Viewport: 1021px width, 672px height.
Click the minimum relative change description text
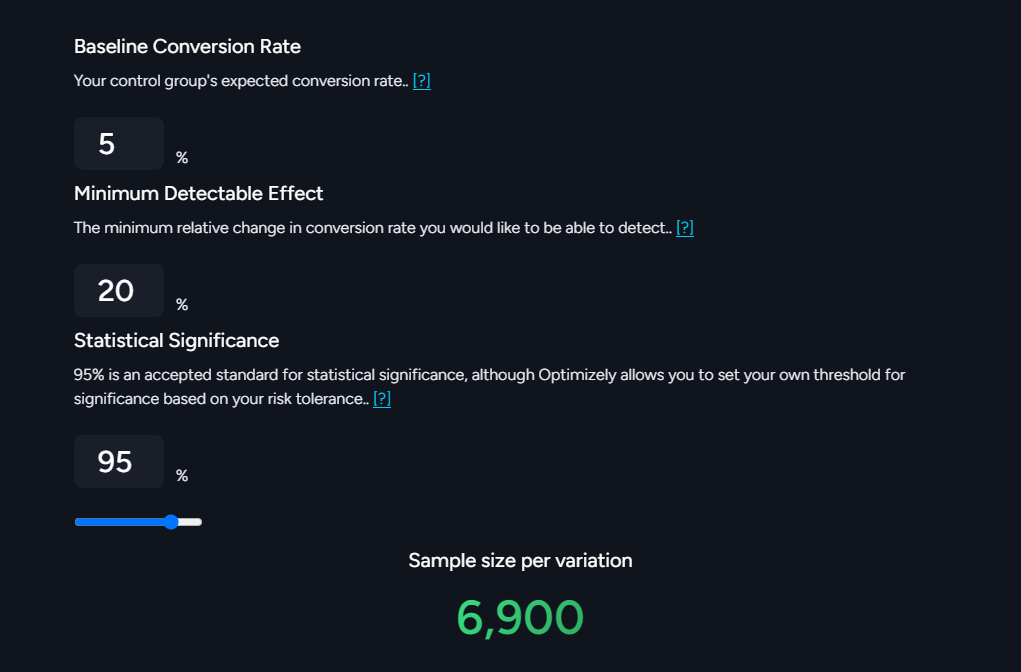click(372, 228)
